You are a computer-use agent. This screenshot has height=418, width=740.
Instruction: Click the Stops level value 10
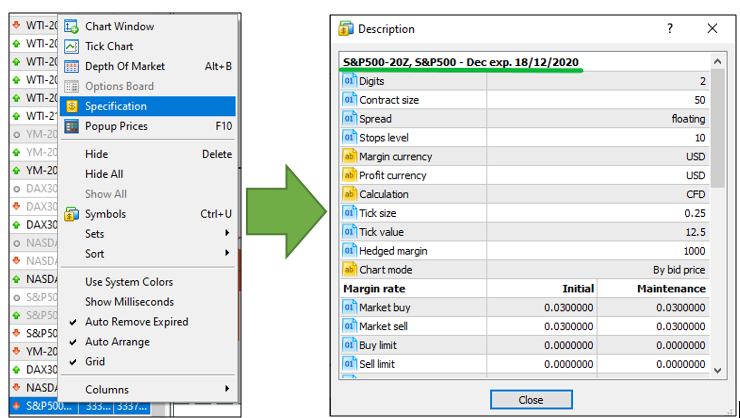700,138
